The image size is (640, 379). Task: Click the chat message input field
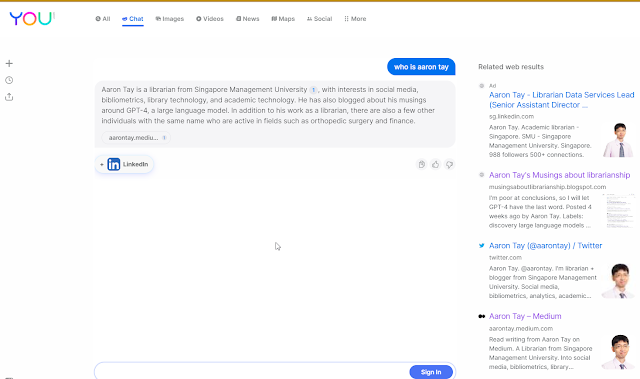(252, 372)
